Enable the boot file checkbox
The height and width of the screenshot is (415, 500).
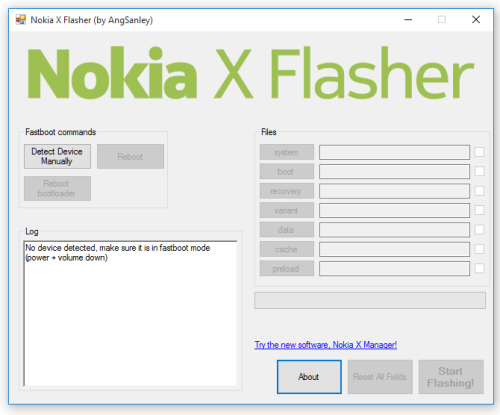(479, 171)
